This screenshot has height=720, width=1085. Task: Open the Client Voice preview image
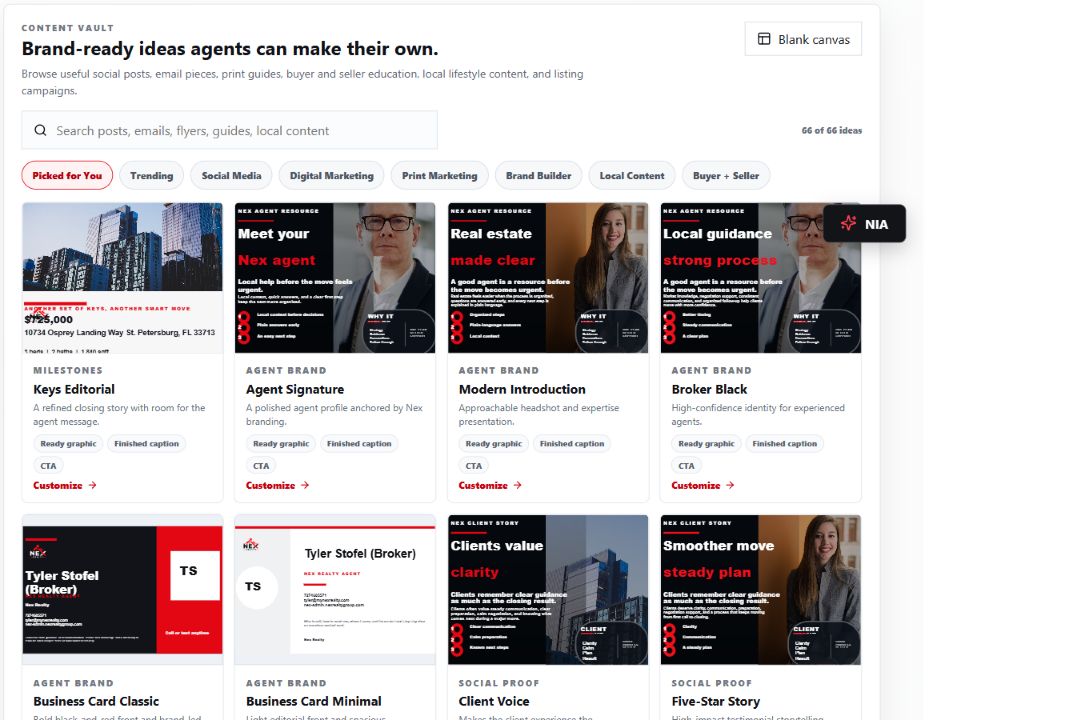tap(548, 590)
